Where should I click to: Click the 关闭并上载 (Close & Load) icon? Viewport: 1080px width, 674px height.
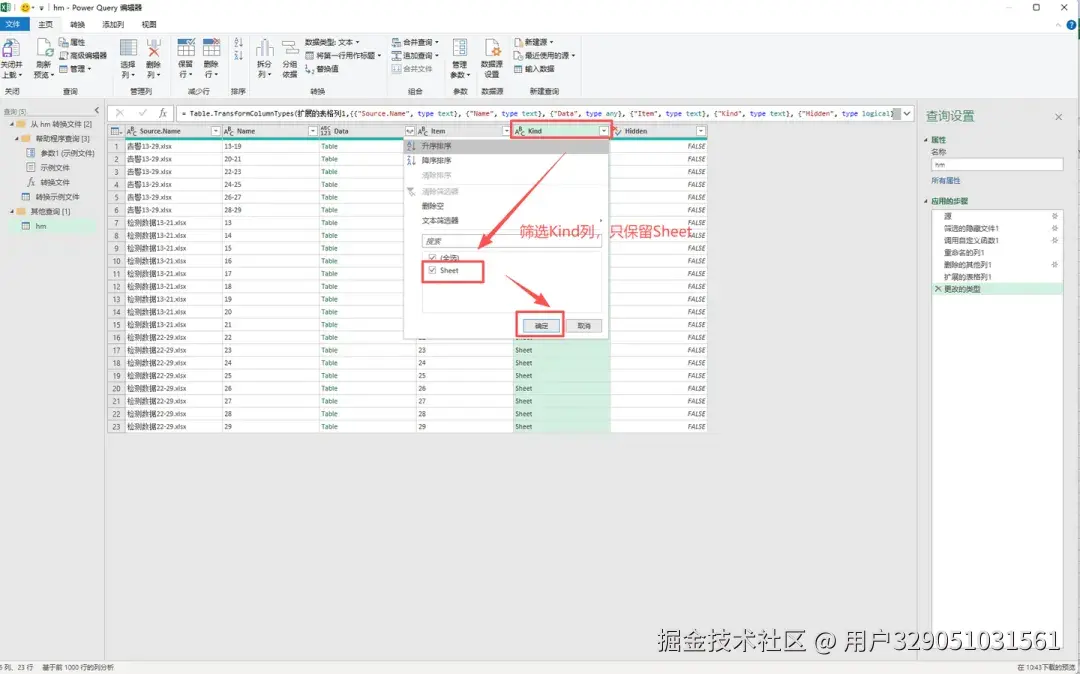(13, 56)
